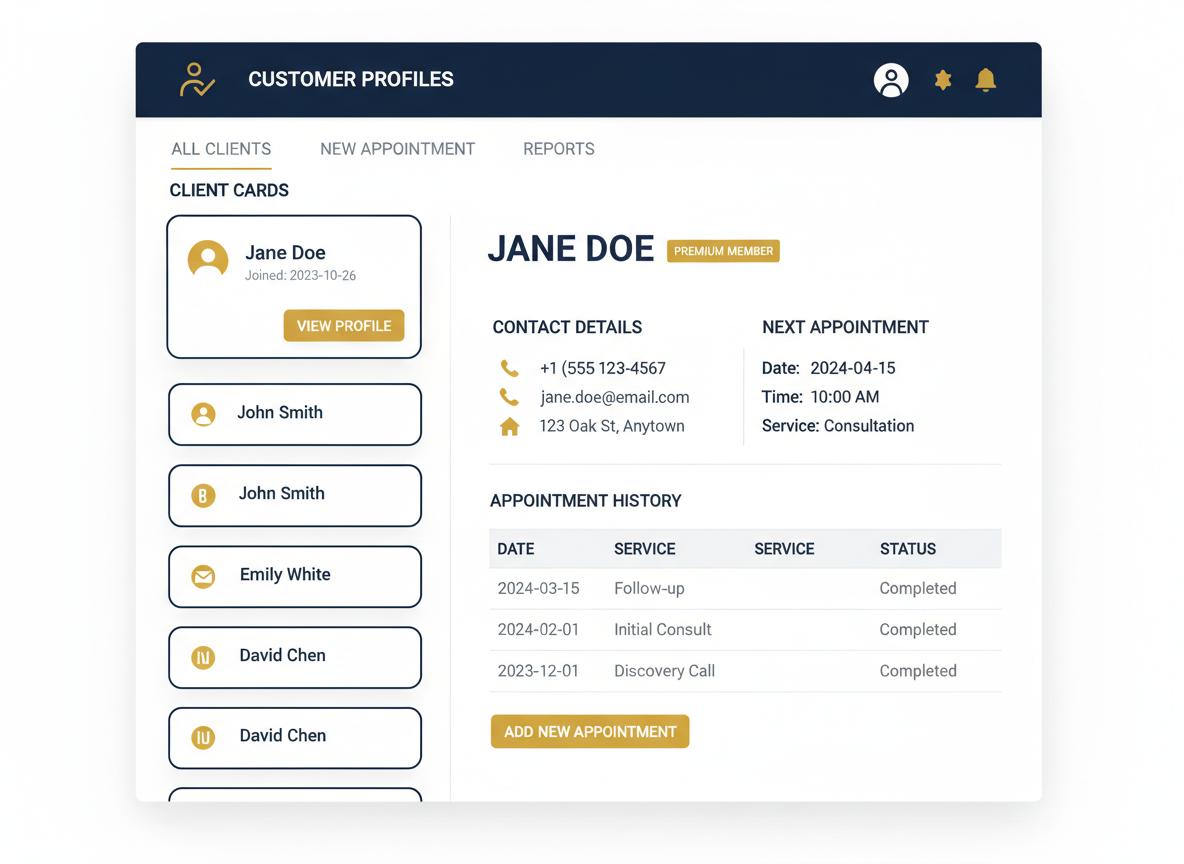This screenshot has height=864, width=1184.
Task: Click the envelope icon beside Emily White
Action: pos(203,576)
